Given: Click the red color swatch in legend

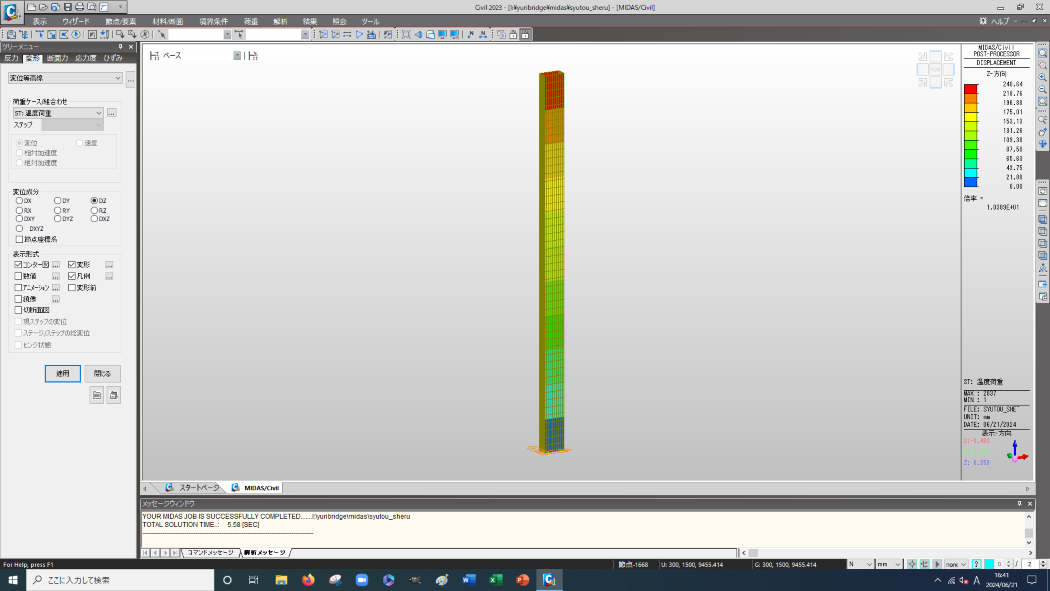Looking at the screenshot, I should pyautogui.click(x=970, y=88).
